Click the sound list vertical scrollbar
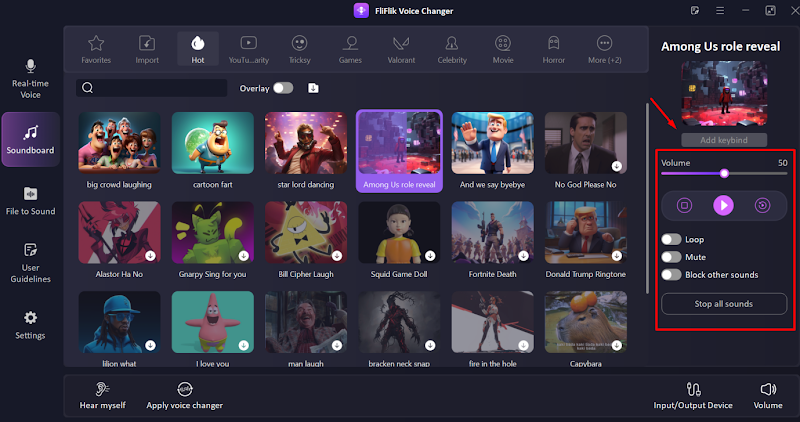Image resolution: width=800 pixels, height=422 pixels. click(x=647, y=198)
